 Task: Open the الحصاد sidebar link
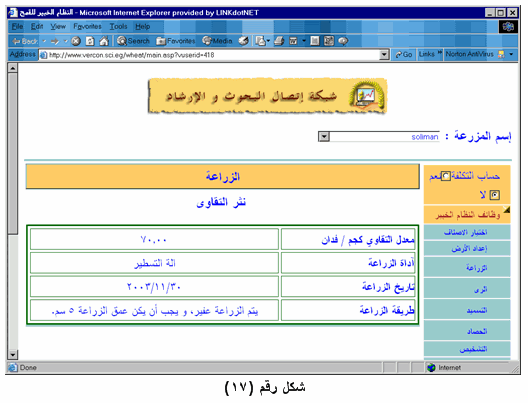467,331
